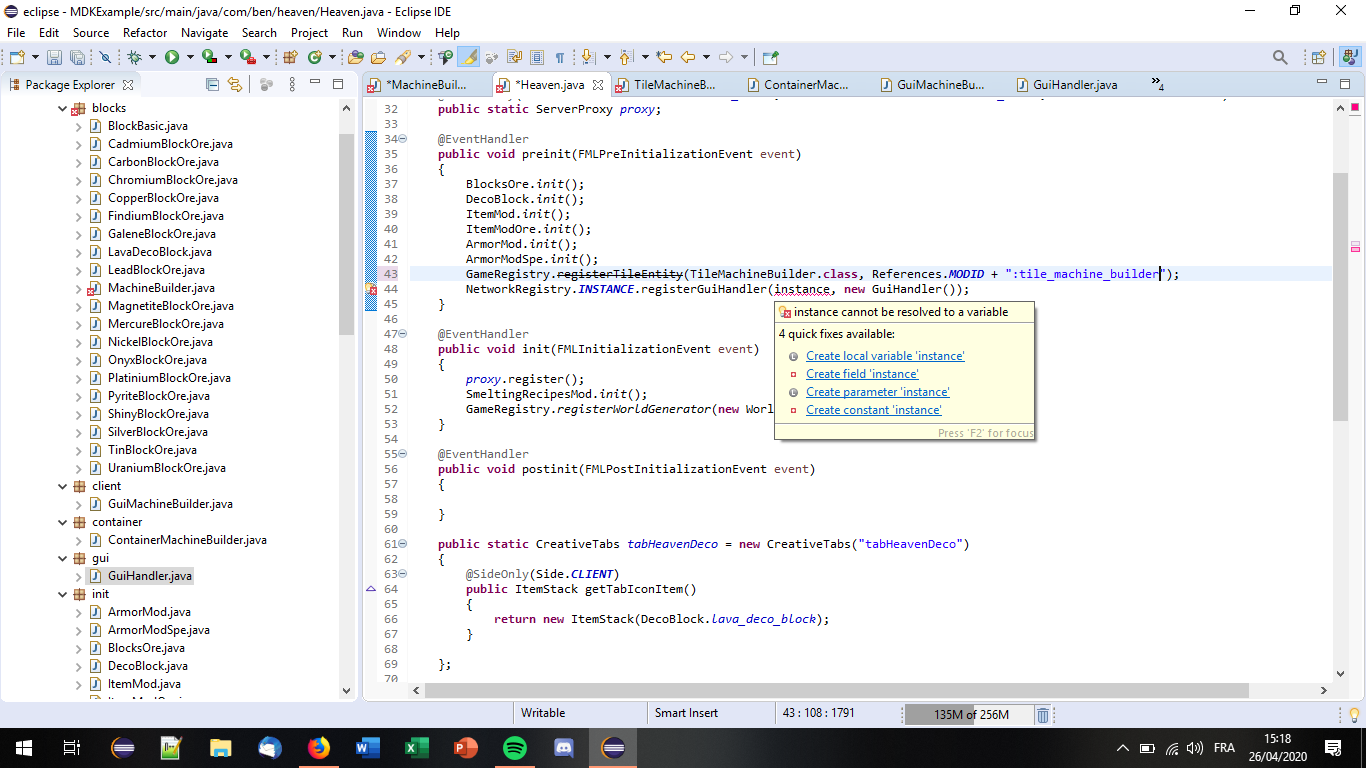1366x768 pixels.
Task: Toggle Mark Occurrences highlighter button
Action: pyautogui.click(x=468, y=58)
